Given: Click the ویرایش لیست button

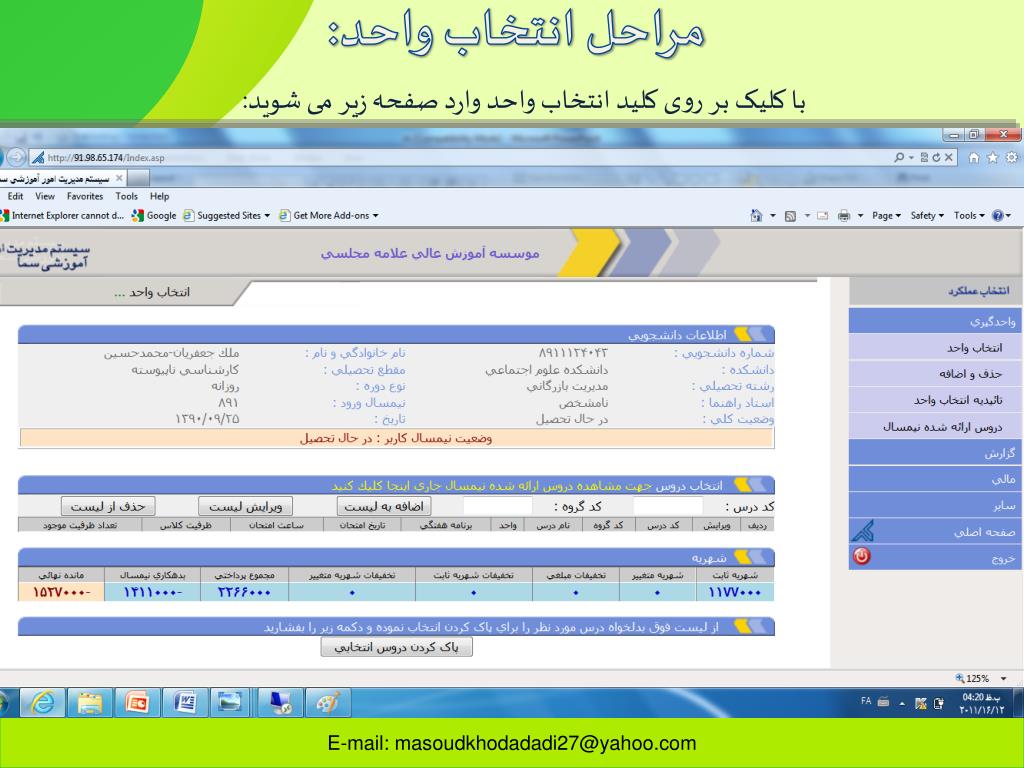Looking at the screenshot, I should (x=246, y=506).
